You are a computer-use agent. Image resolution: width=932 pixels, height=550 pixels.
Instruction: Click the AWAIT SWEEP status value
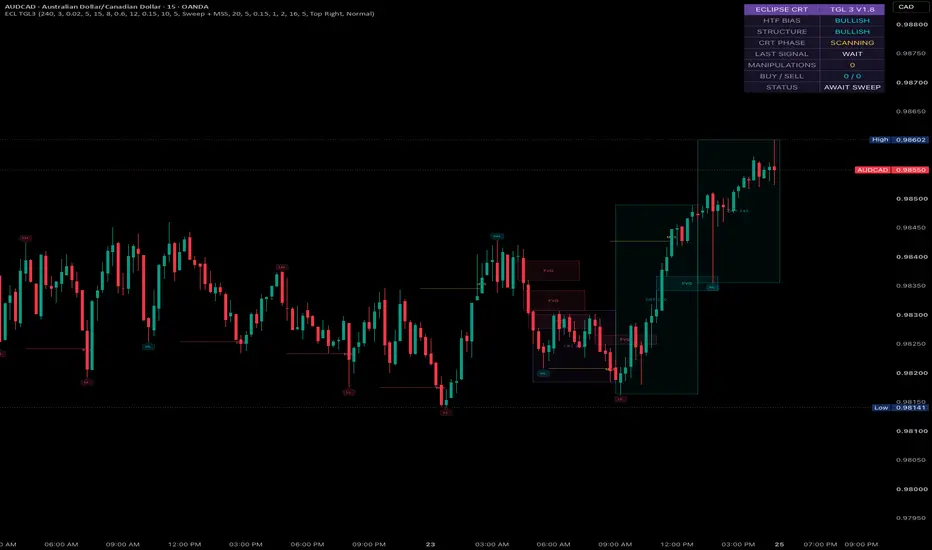(852, 87)
